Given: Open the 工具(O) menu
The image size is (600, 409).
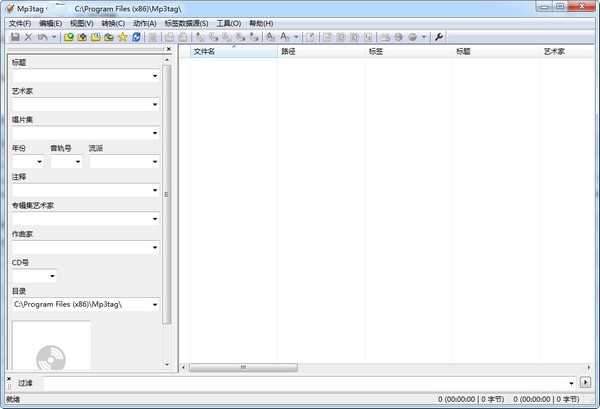Looking at the screenshot, I should (x=229, y=23).
